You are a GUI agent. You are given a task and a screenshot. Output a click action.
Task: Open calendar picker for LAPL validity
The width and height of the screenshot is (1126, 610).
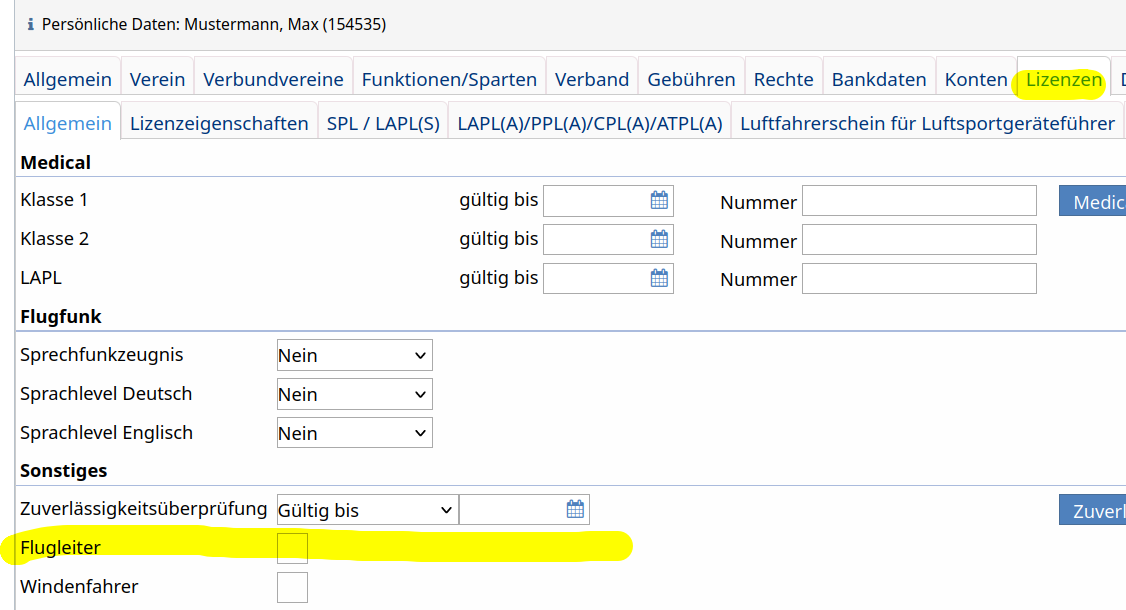pyautogui.click(x=659, y=279)
